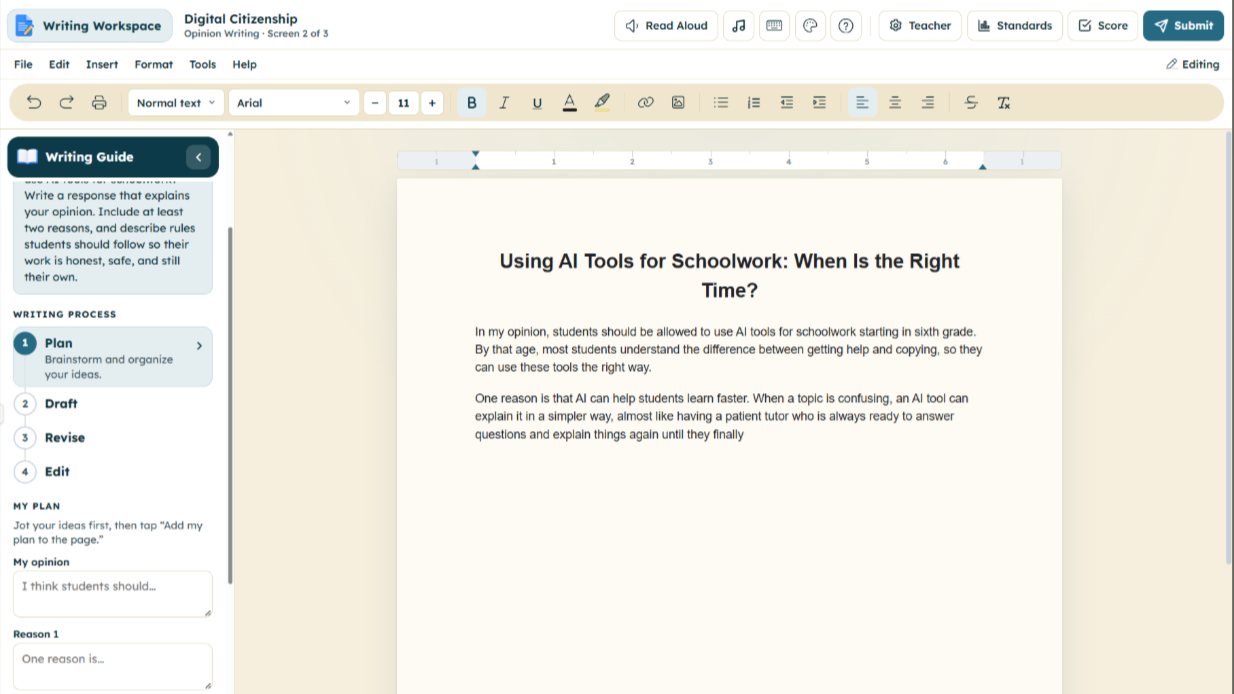The height and width of the screenshot is (694, 1234).
Task: Align text center
Action: [895, 102]
